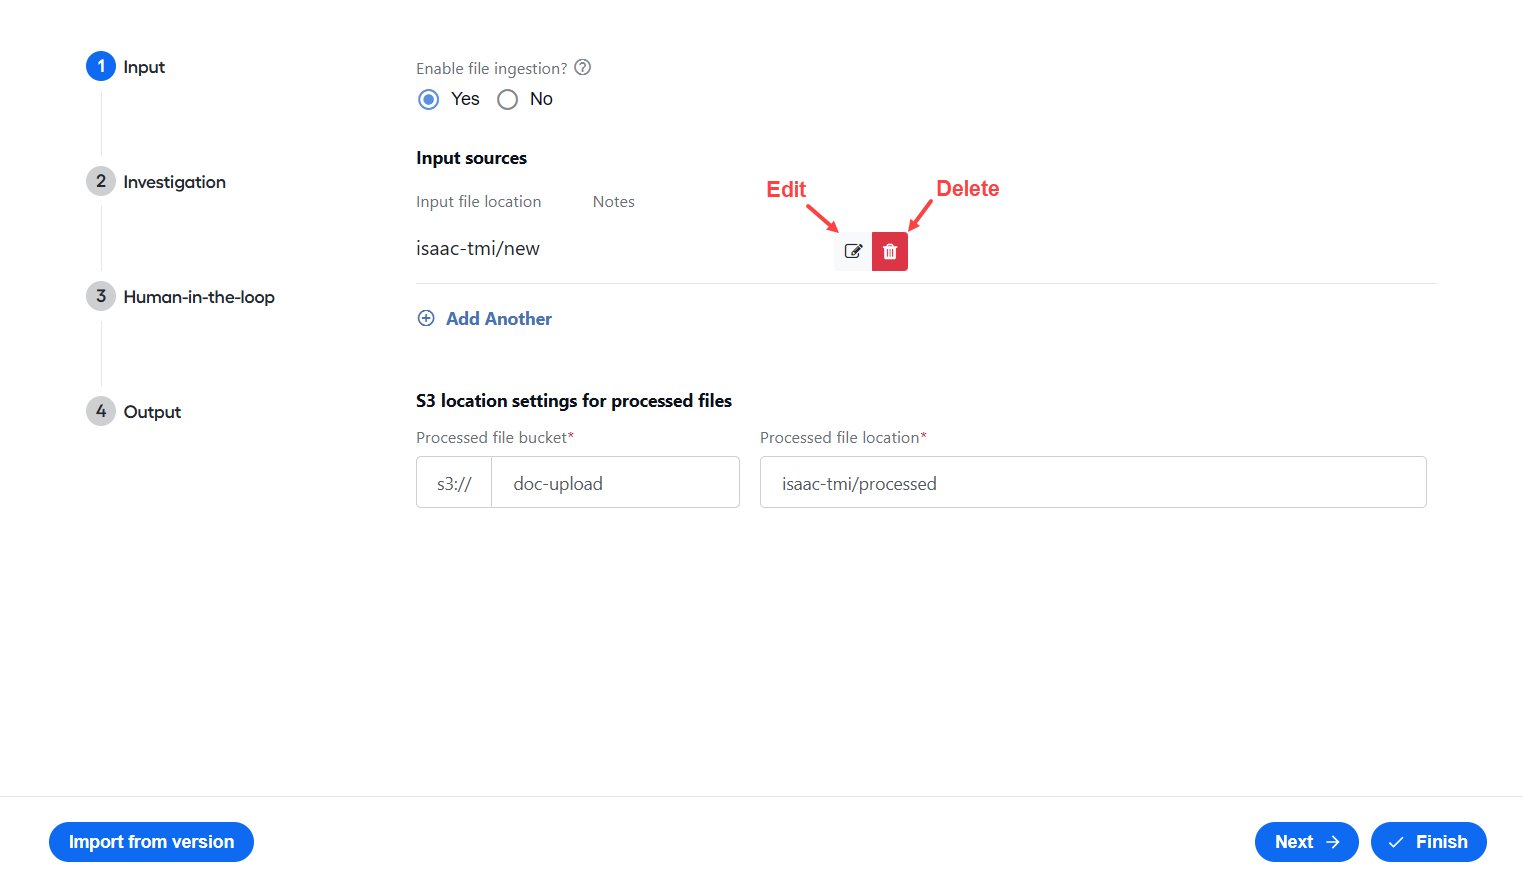The image size is (1523, 884).
Task: Focus the Processed file bucket field
Action: (615, 482)
